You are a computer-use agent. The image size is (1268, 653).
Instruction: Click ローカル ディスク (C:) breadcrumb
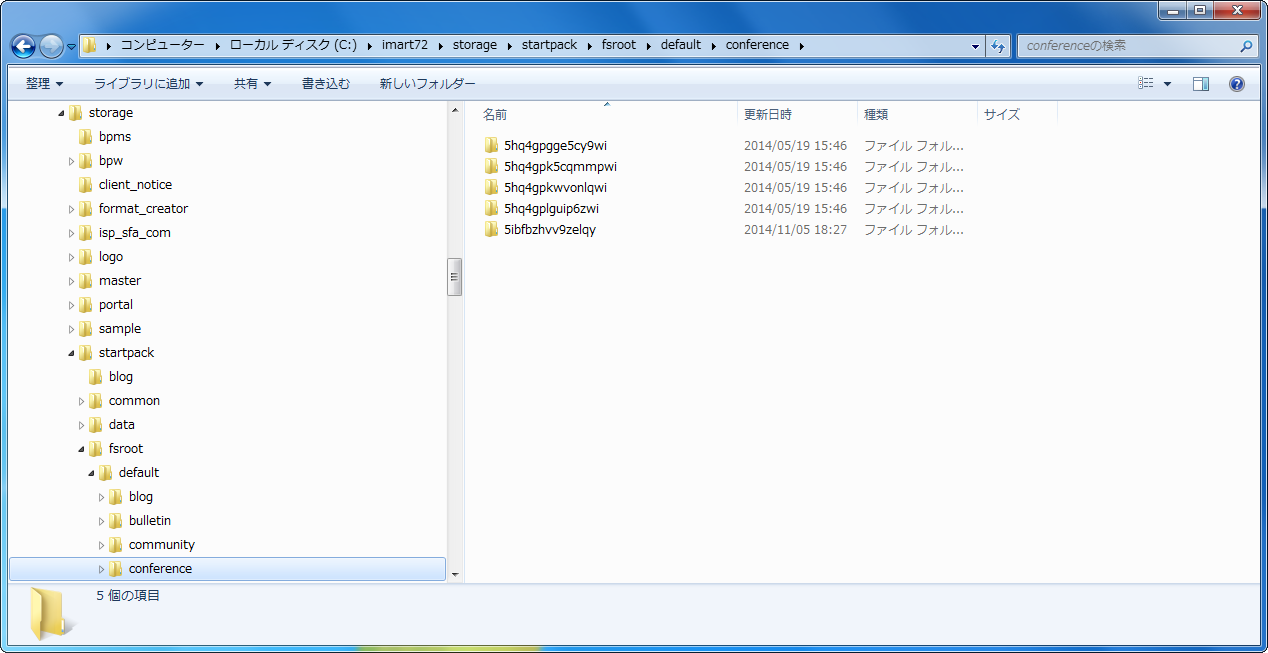pyautogui.click(x=292, y=45)
